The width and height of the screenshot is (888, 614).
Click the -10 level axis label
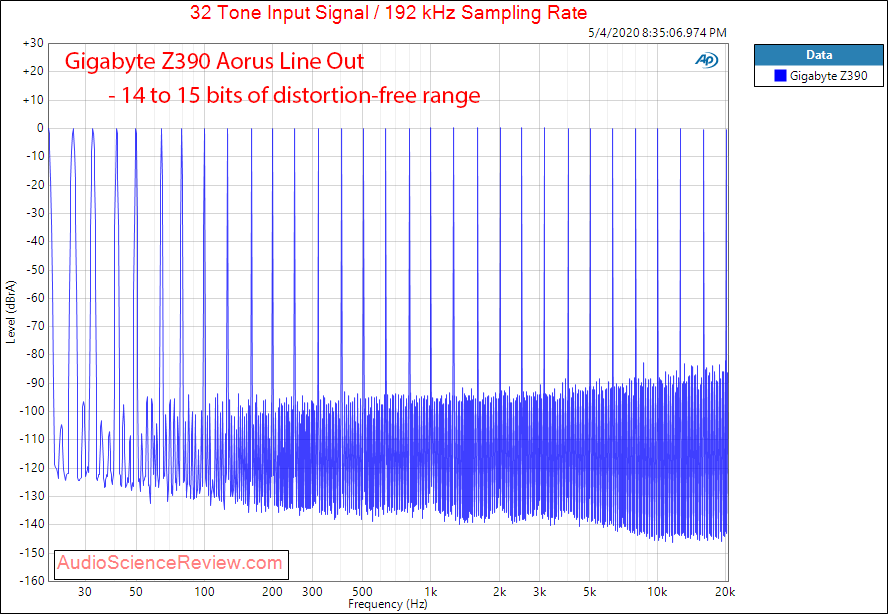point(35,156)
